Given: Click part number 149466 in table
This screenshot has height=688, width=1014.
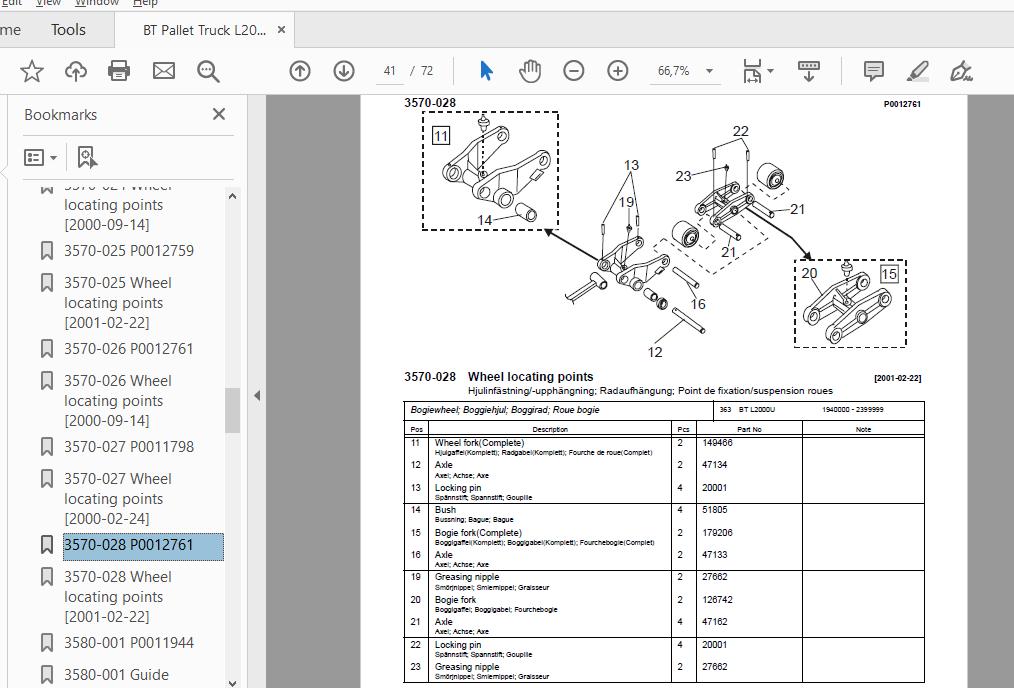Looking at the screenshot, I should pyautogui.click(x=717, y=443).
